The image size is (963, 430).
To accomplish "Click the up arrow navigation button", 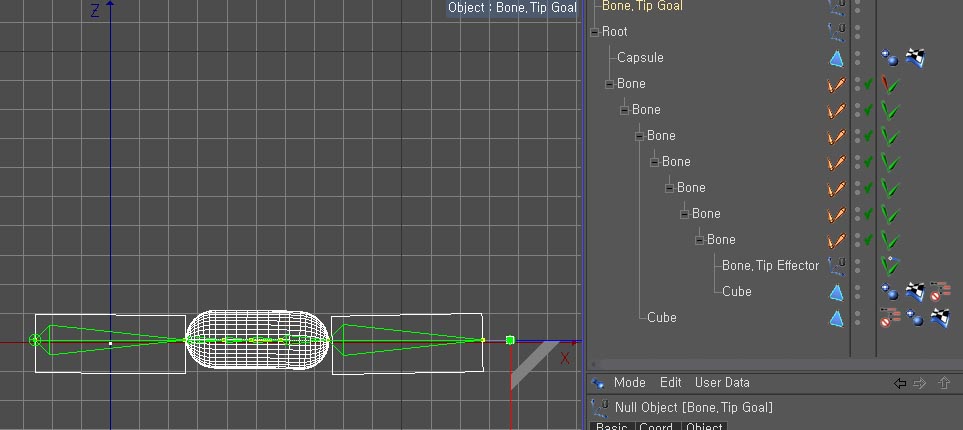I will [x=944, y=383].
